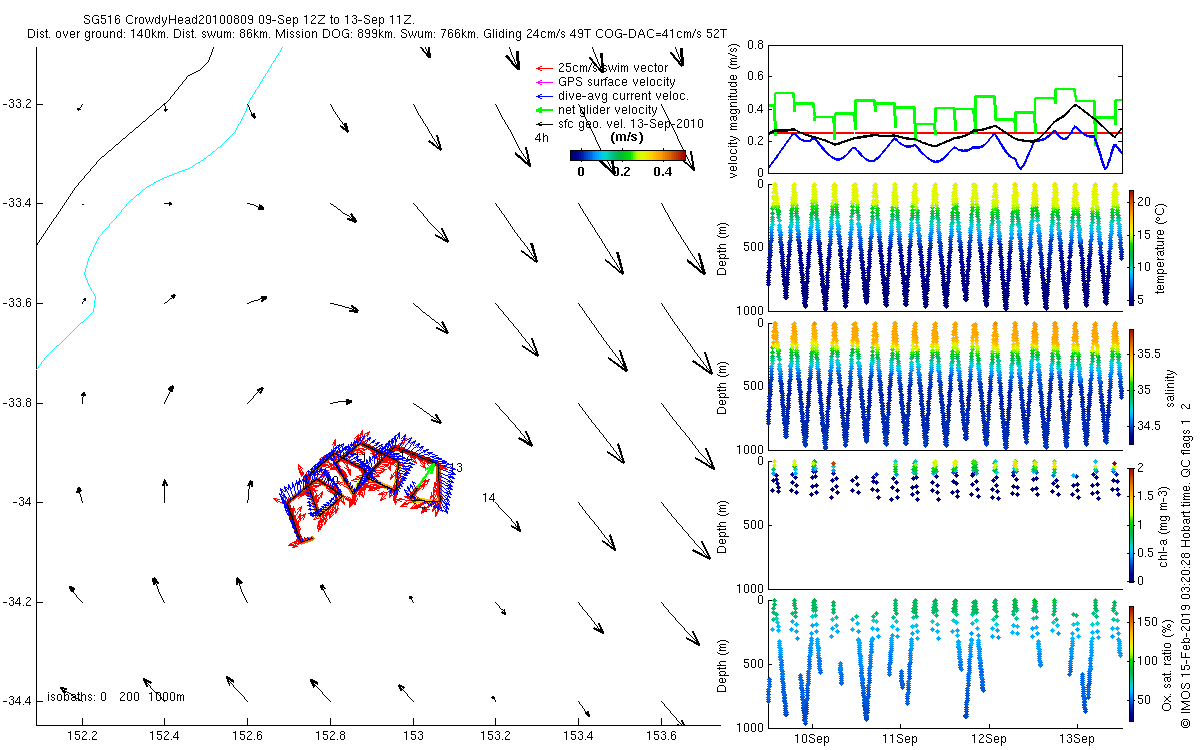The width and height of the screenshot is (1200, 750).
Task: Select the black sfc geo. vel. legend arrow
Action: point(546,124)
